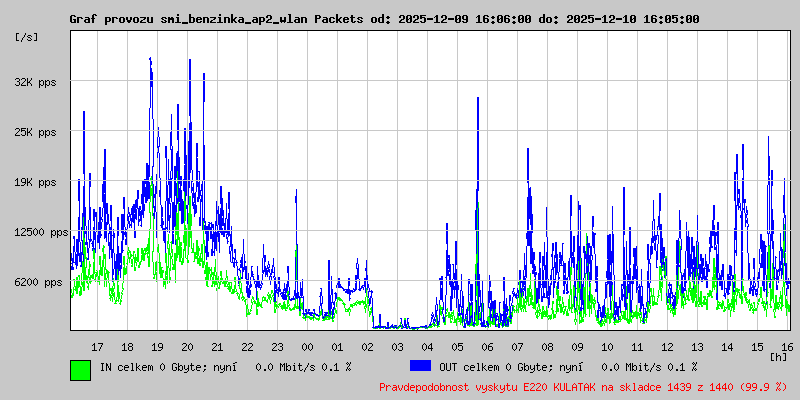This screenshot has height=400, width=800.
Task: Click the '04' hour label on x-axis
Action: tap(427, 347)
